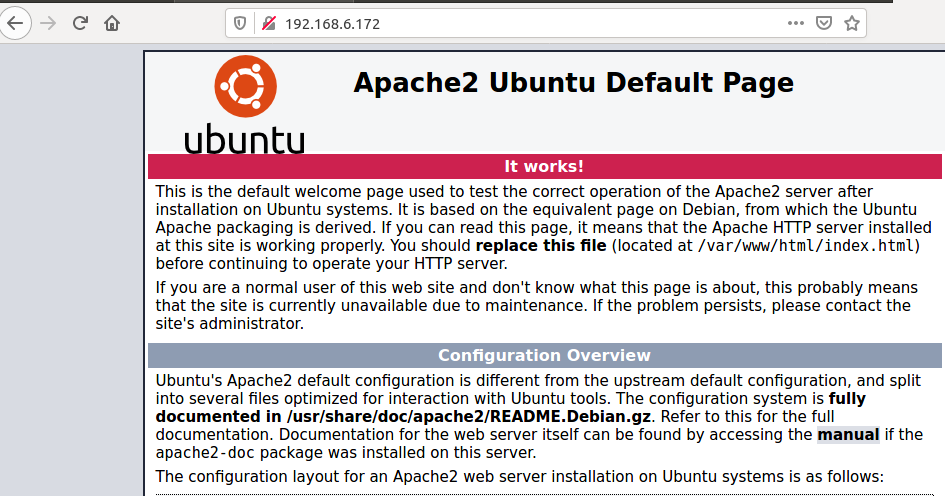Click the Apache2 Ubuntu Default Page heading
The height and width of the screenshot is (496, 945).
point(573,83)
